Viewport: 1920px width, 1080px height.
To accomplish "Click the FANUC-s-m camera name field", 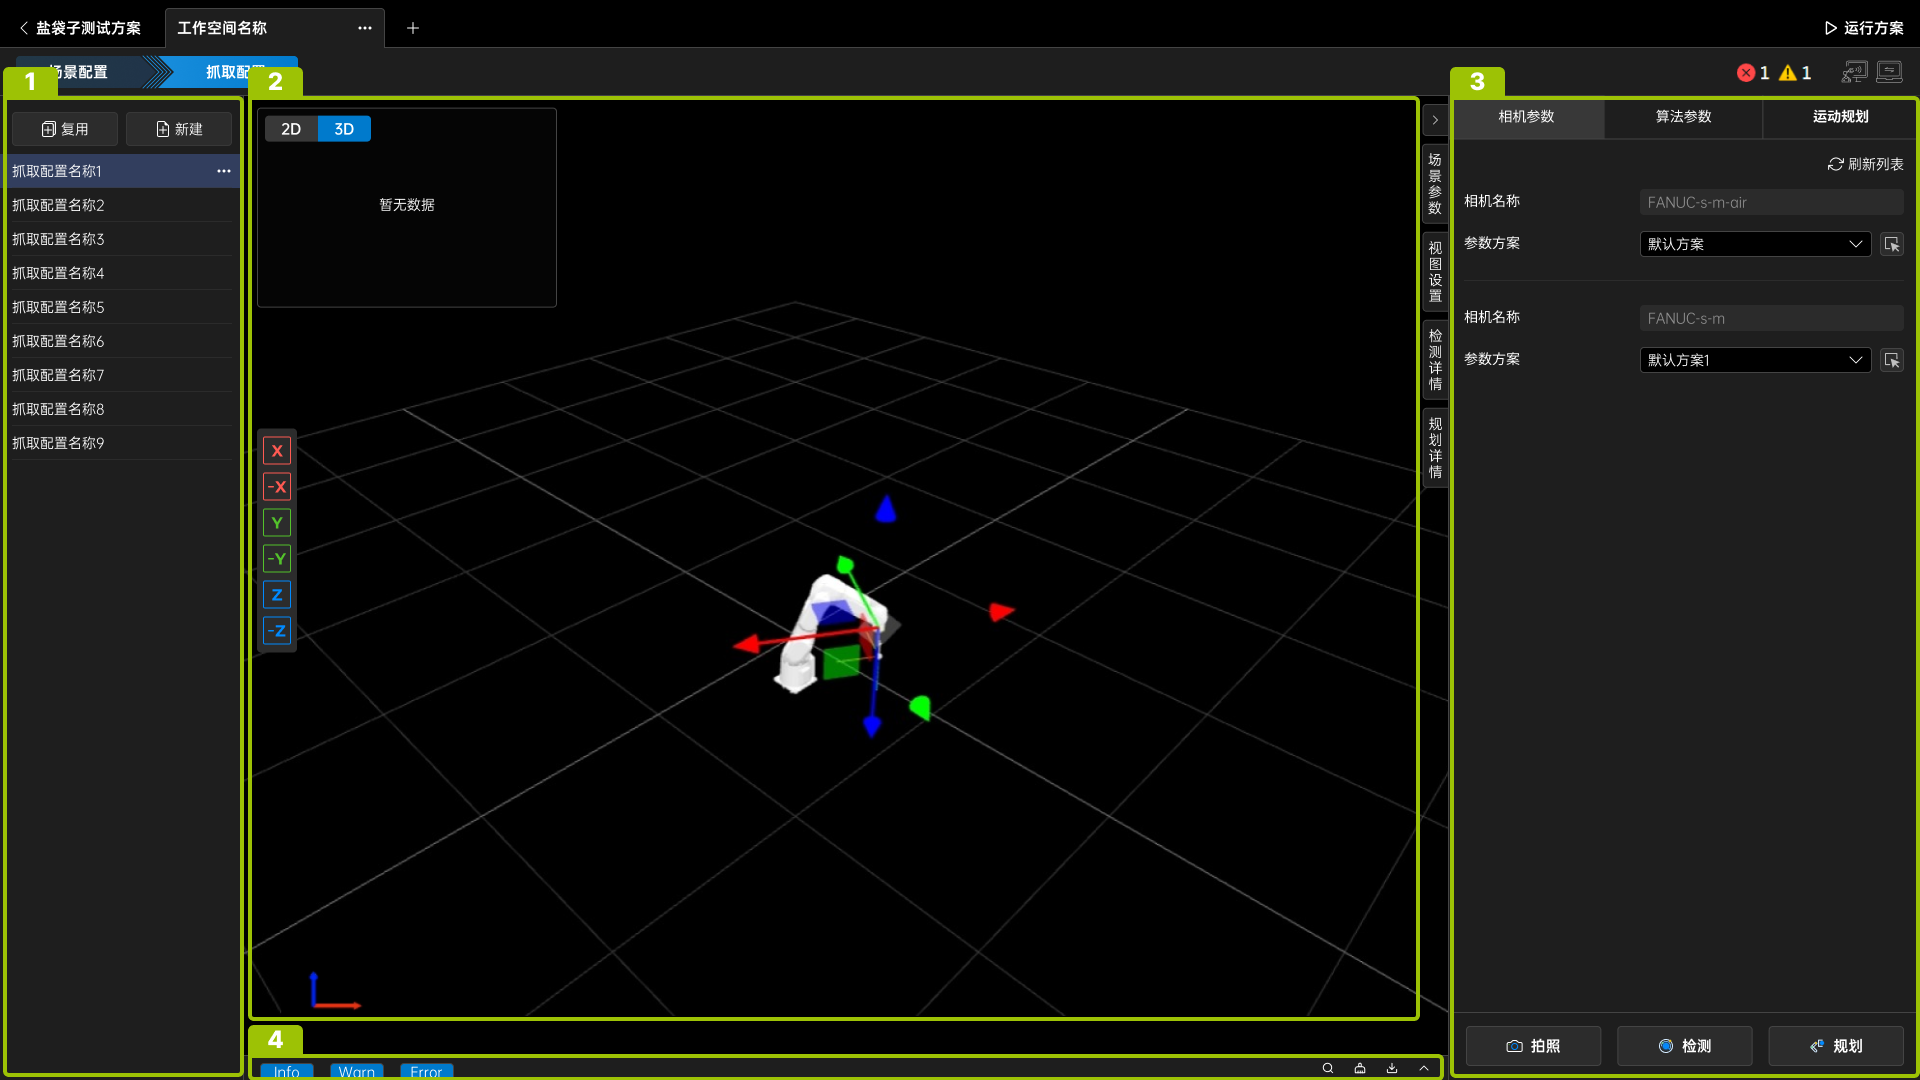I will [x=1771, y=318].
